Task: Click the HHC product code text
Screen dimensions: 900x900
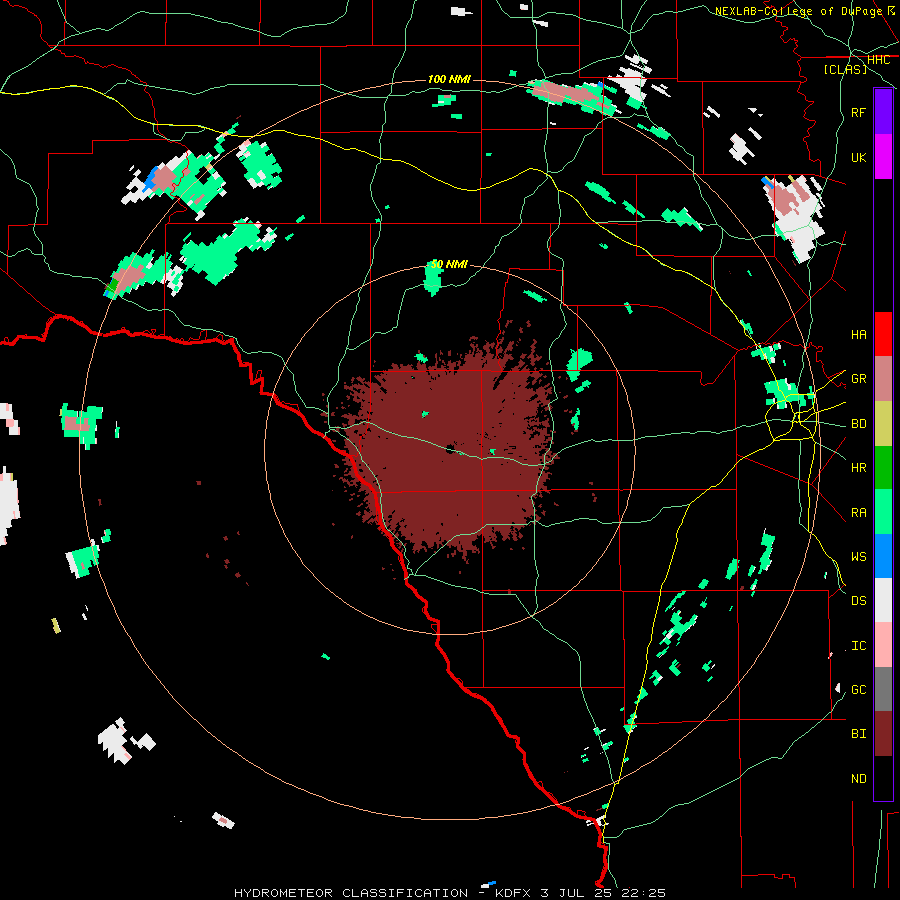Action: coord(878,60)
